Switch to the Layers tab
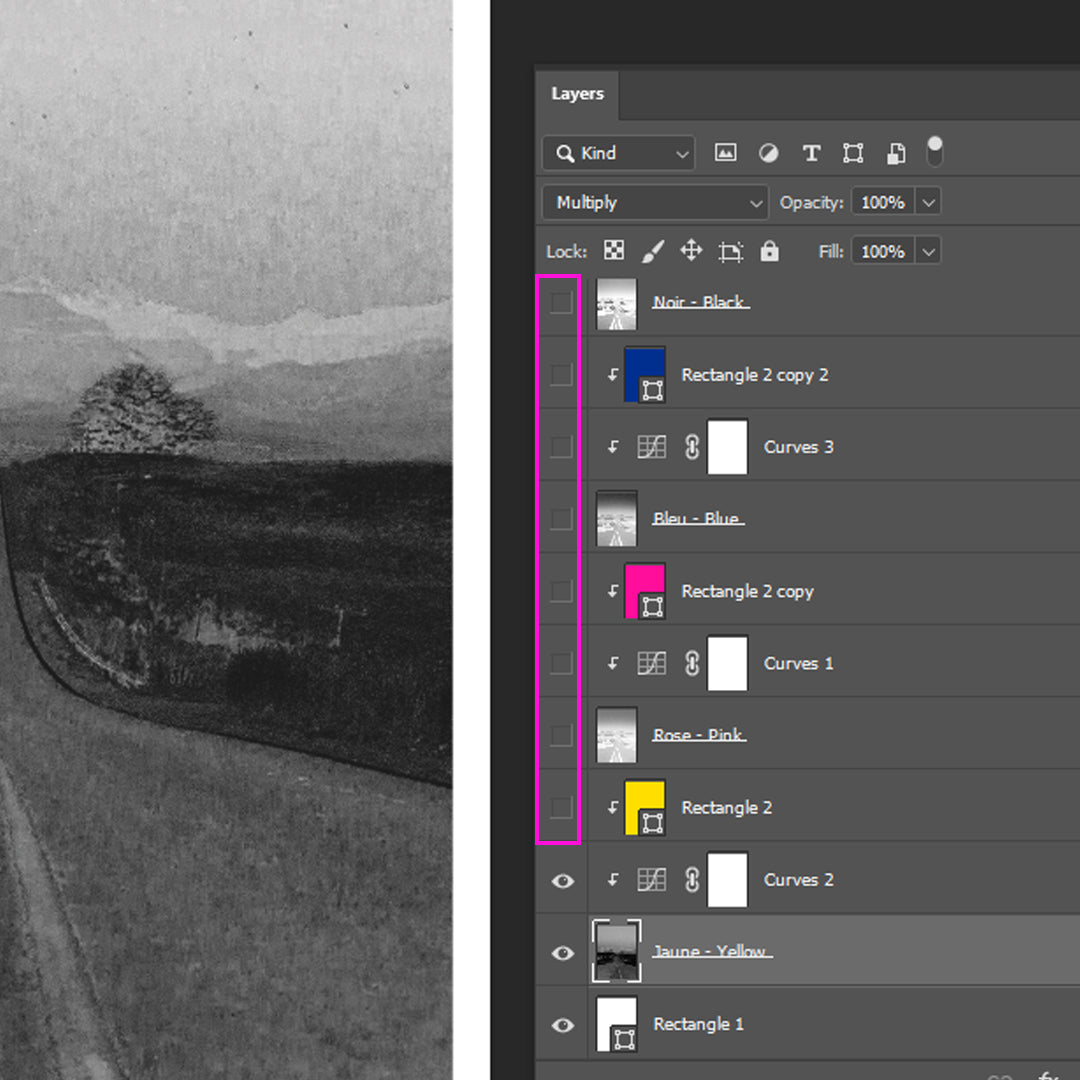 pyautogui.click(x=578, y=94)
